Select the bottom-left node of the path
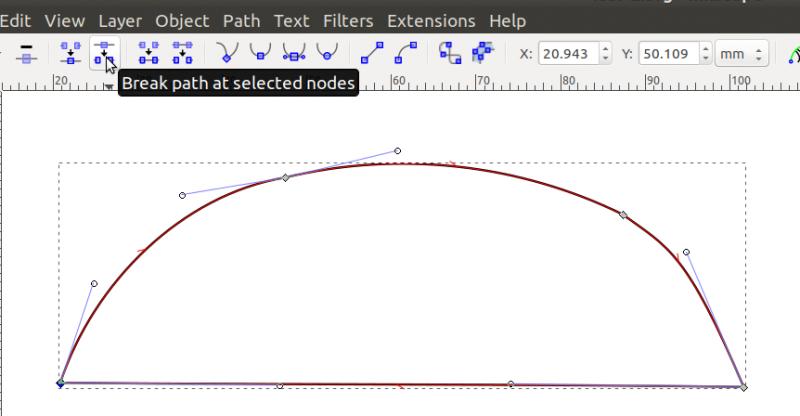Viewport: 800px width, 416px height. point(61,383)
